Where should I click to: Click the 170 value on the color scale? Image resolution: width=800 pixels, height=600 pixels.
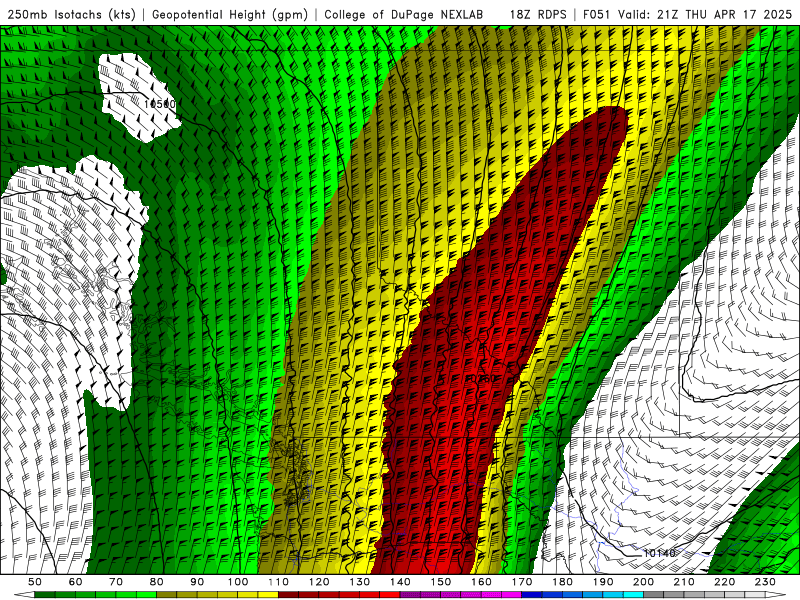click(522, 582)
